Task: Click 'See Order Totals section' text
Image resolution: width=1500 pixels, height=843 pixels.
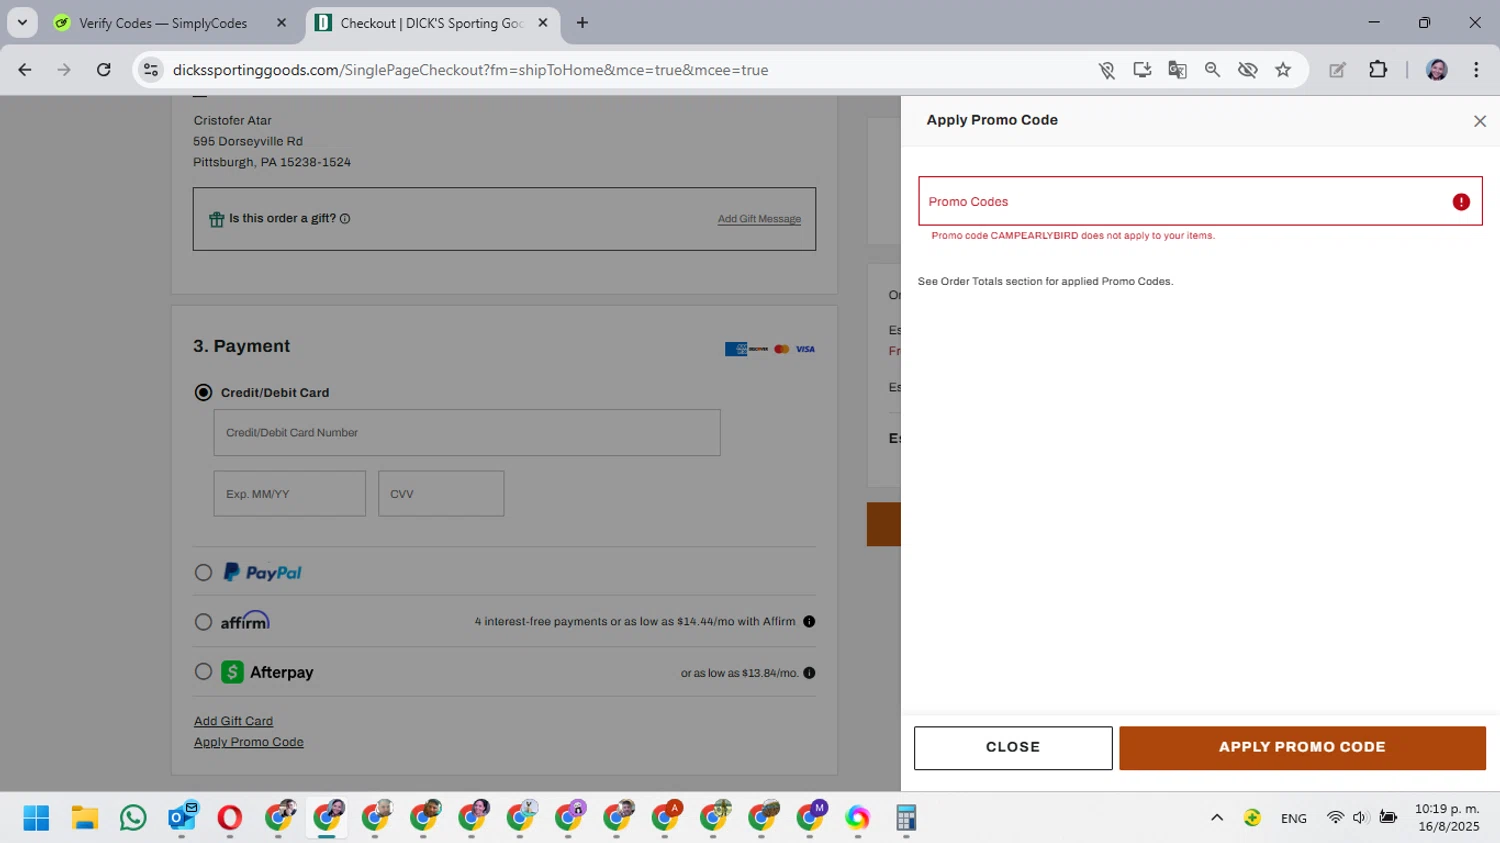Action: (1045, 282)
